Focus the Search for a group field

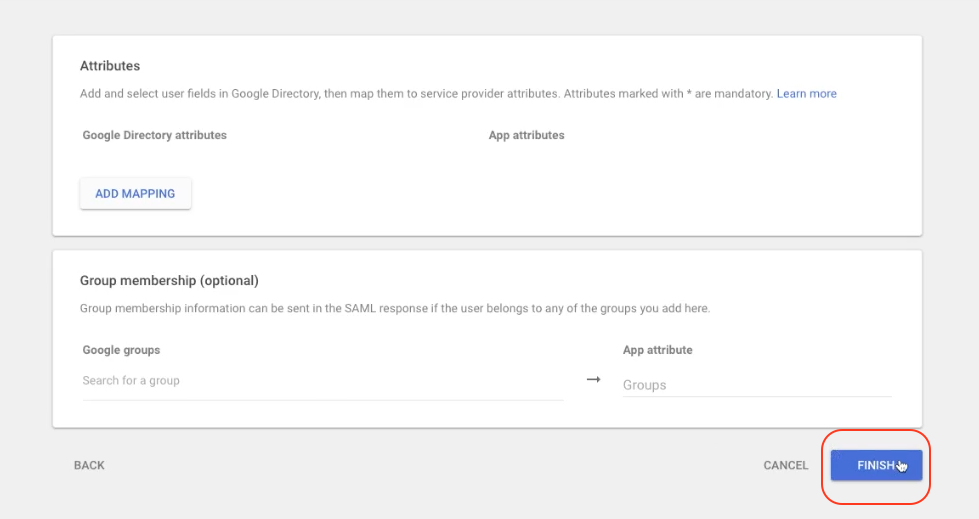click(x=322, y=381)
